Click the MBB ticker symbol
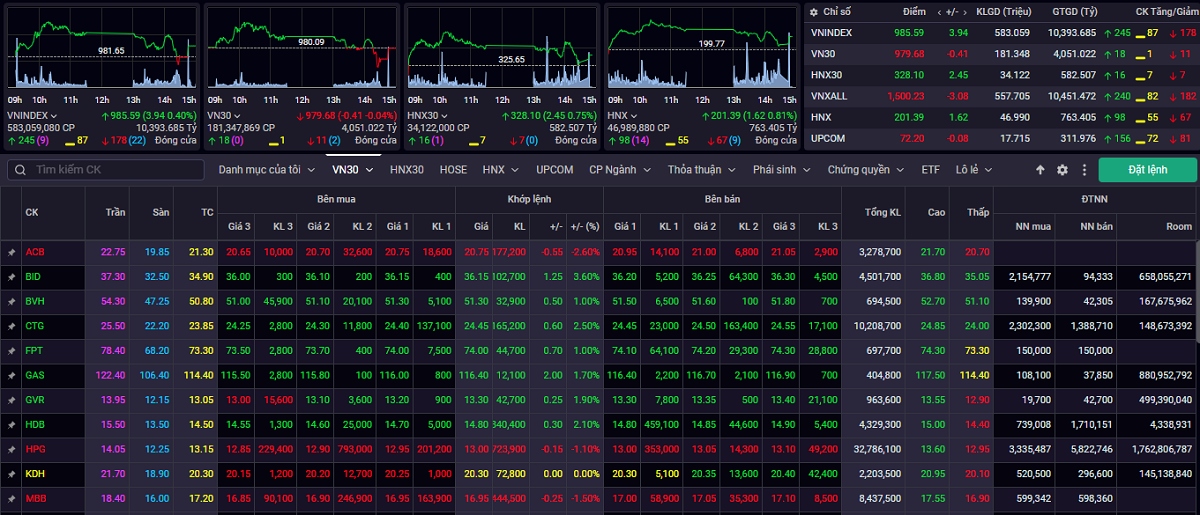Screen dimensions: 1200x515 35,498
